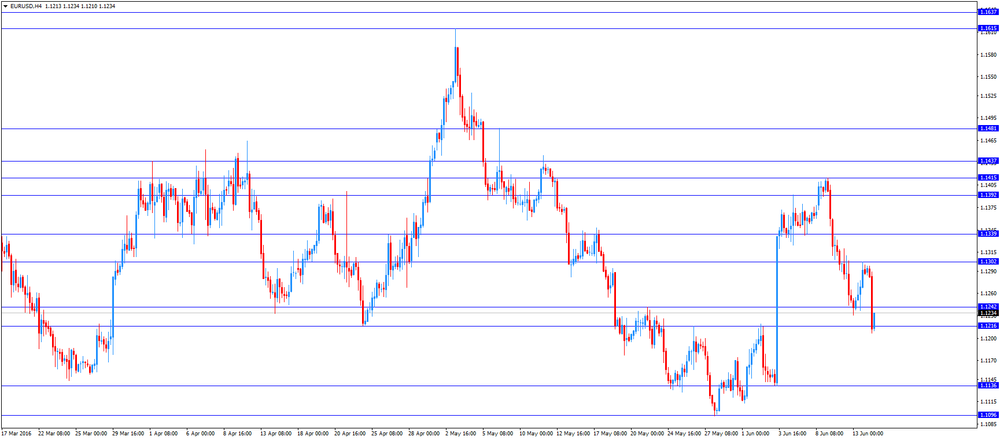
Task: Click the 17 Mar 2016 date label
Action: 15,433
